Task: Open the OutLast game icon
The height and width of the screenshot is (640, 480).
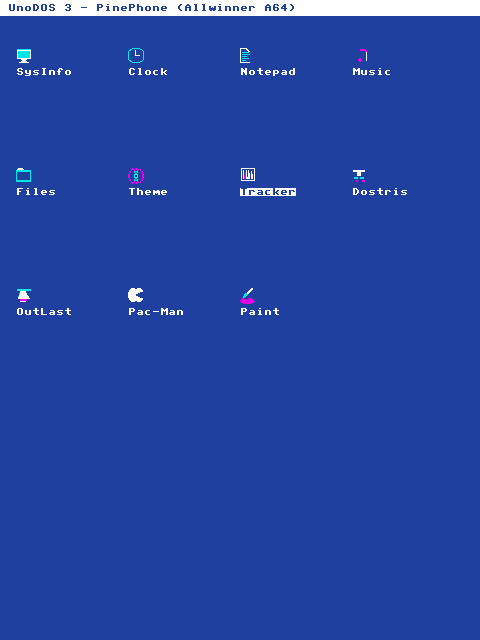Action: point(24,295)
